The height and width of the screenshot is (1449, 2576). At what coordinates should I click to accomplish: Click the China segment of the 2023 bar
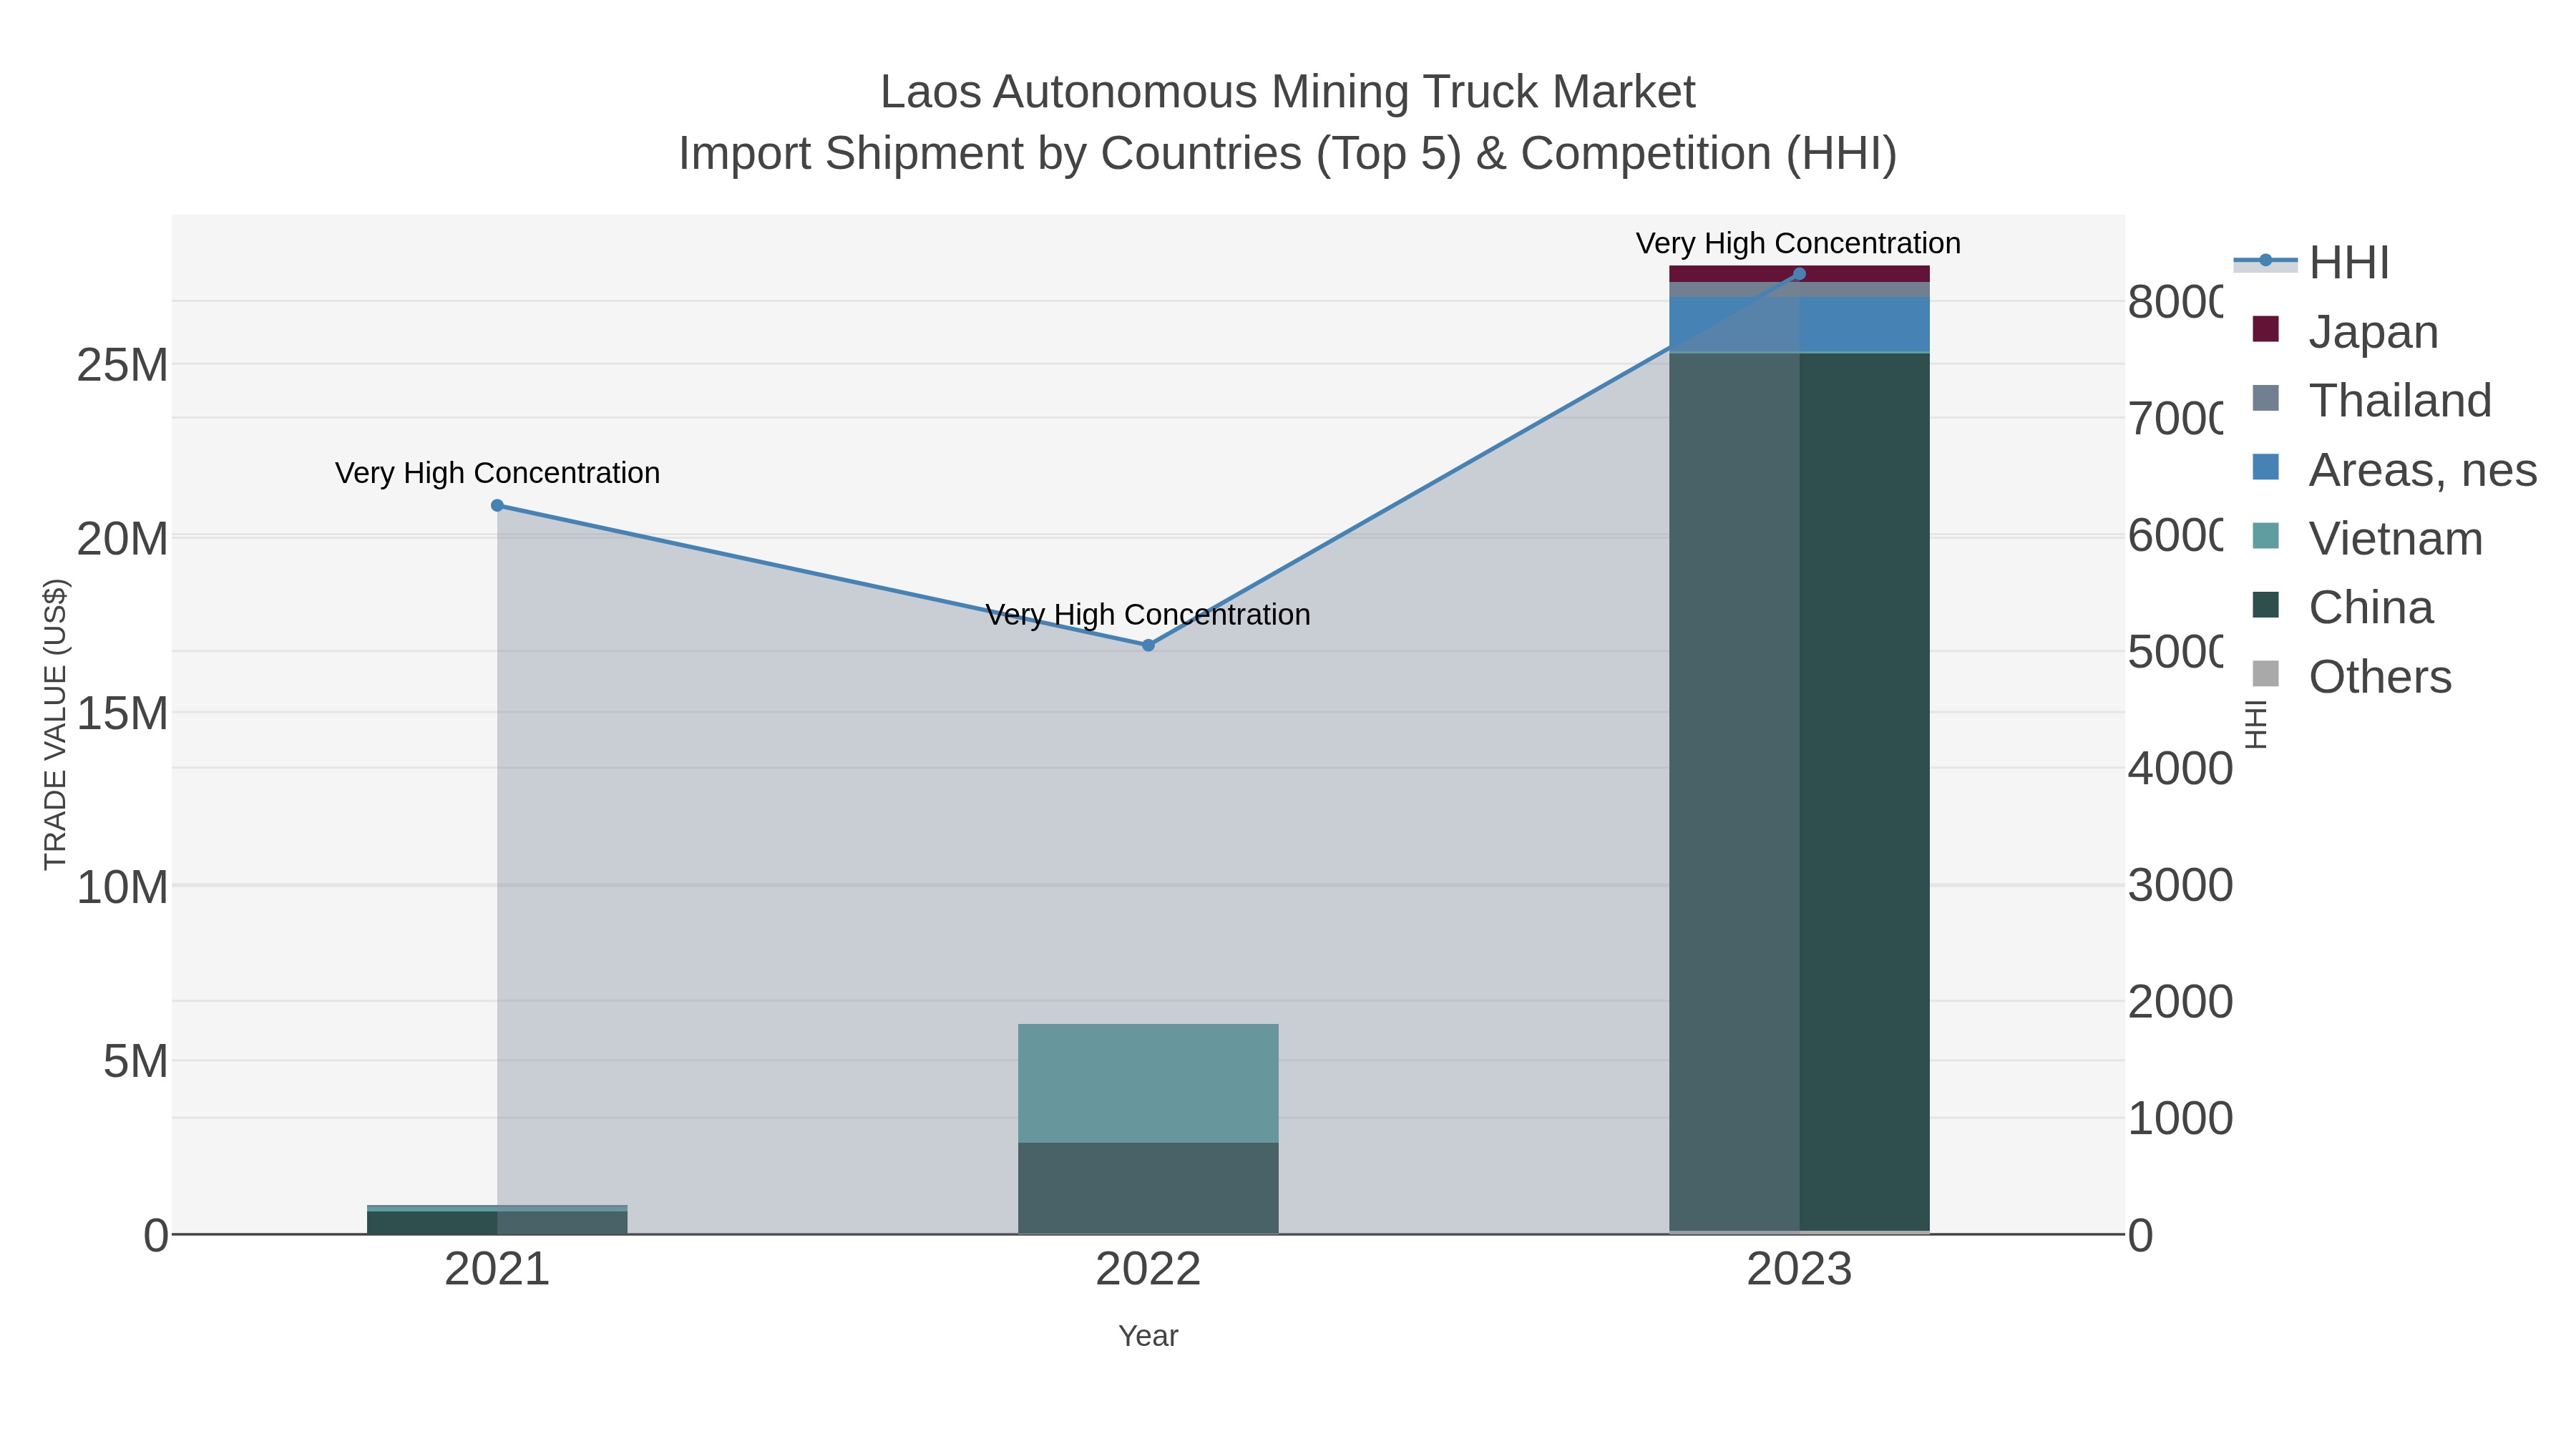pyautogui.click(x=1799, y=791)
